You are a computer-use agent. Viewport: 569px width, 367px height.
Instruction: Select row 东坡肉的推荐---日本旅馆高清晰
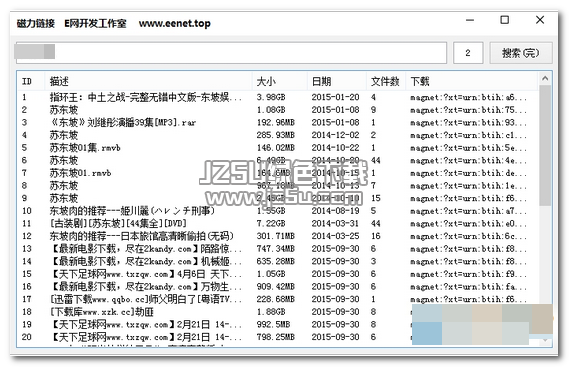point(278,236)
